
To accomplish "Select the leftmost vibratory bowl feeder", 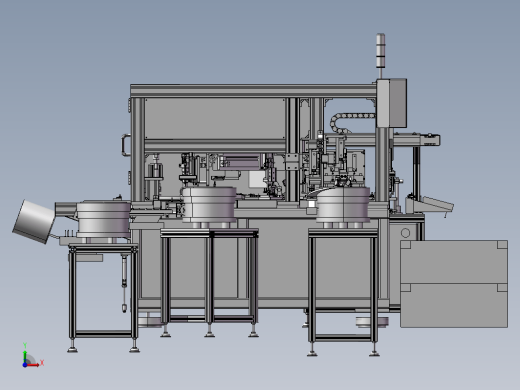I will (103, 219).
